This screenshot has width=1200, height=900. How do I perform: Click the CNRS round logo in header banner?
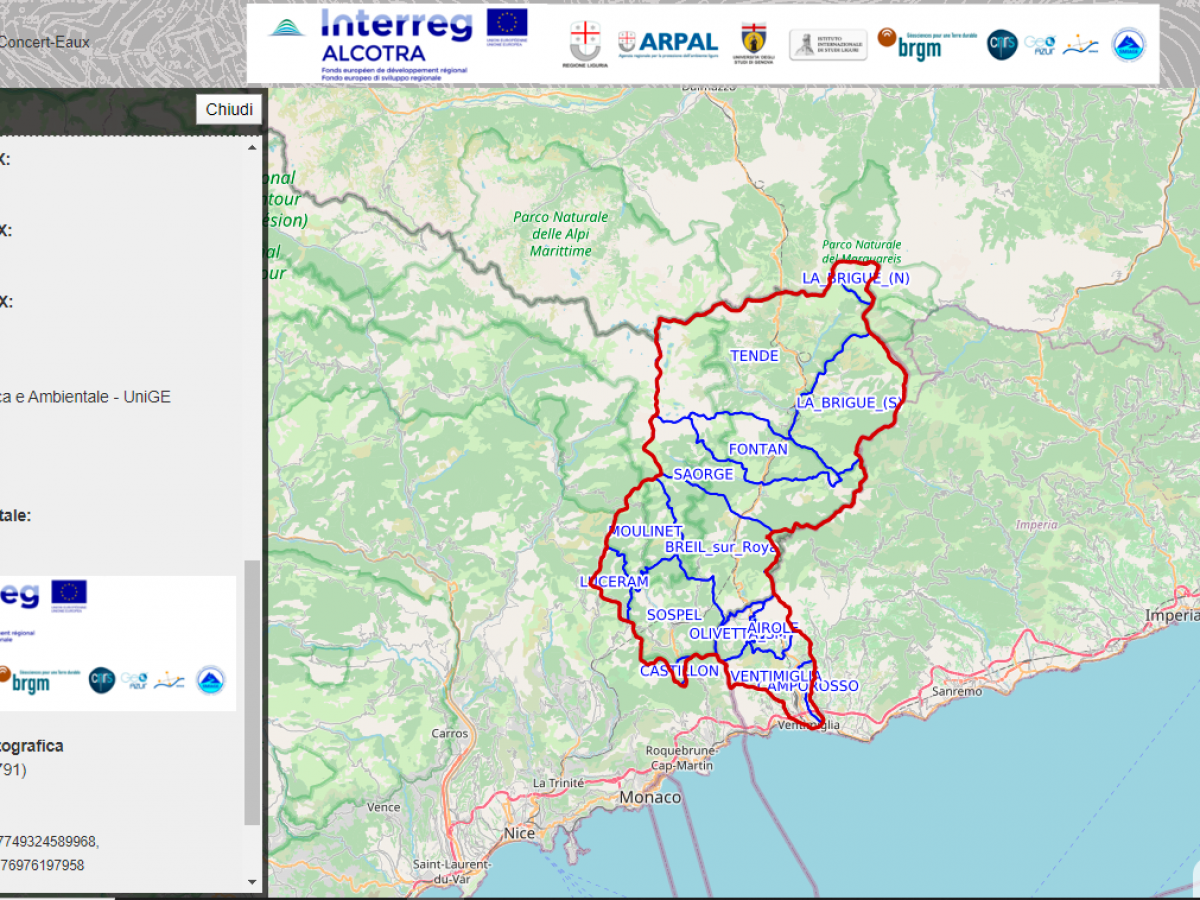pyautogui.click(x=1002, y=44)
